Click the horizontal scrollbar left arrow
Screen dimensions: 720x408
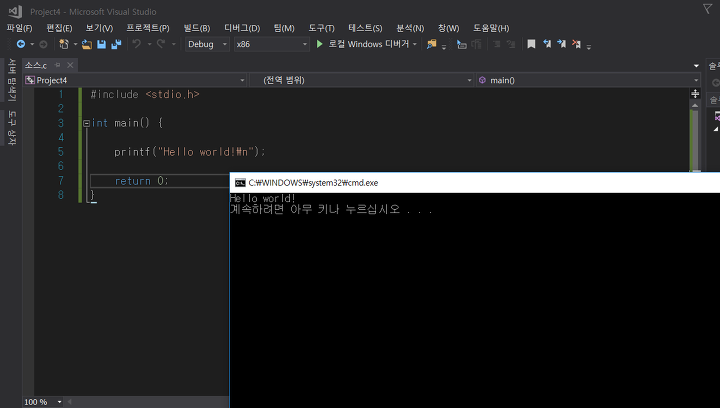(70, 402)
